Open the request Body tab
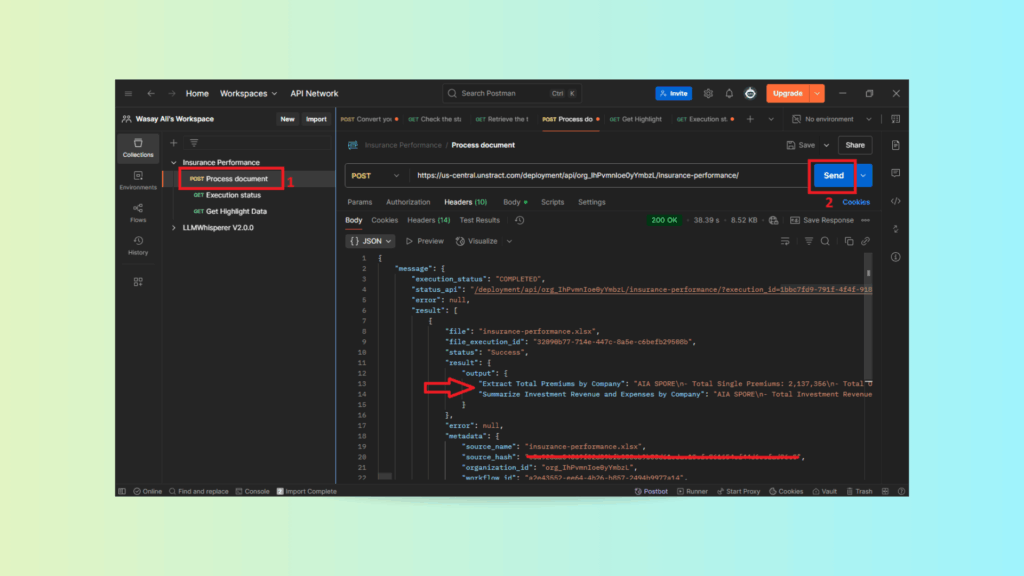This screenshot has height=576, width=1024. click(x=515, y=202)
